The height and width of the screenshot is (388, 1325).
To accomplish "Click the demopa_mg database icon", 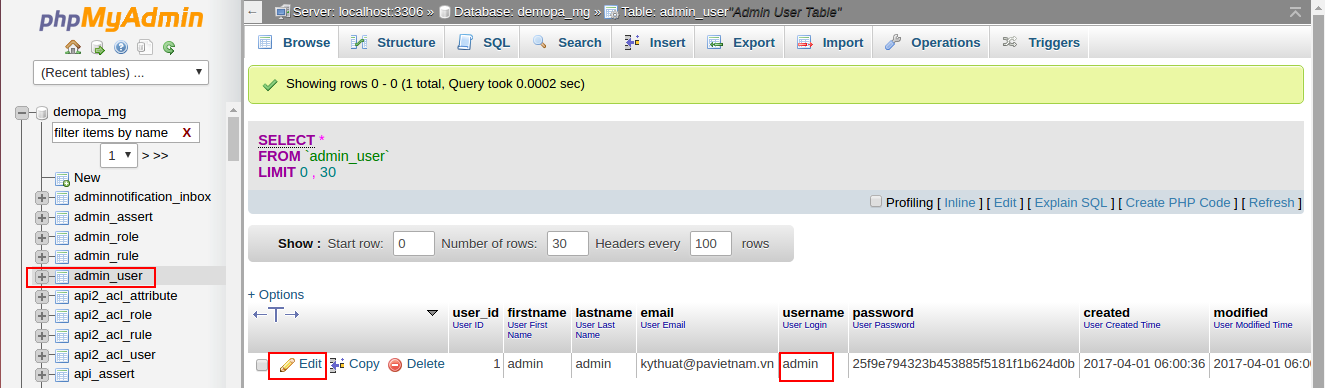I will [42, 112].
